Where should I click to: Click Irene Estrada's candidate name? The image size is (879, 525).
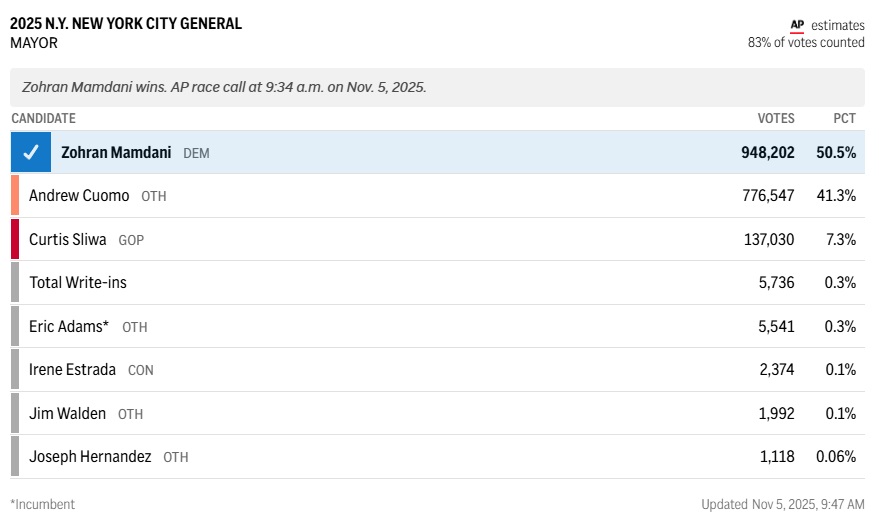[x=72, y=370]
